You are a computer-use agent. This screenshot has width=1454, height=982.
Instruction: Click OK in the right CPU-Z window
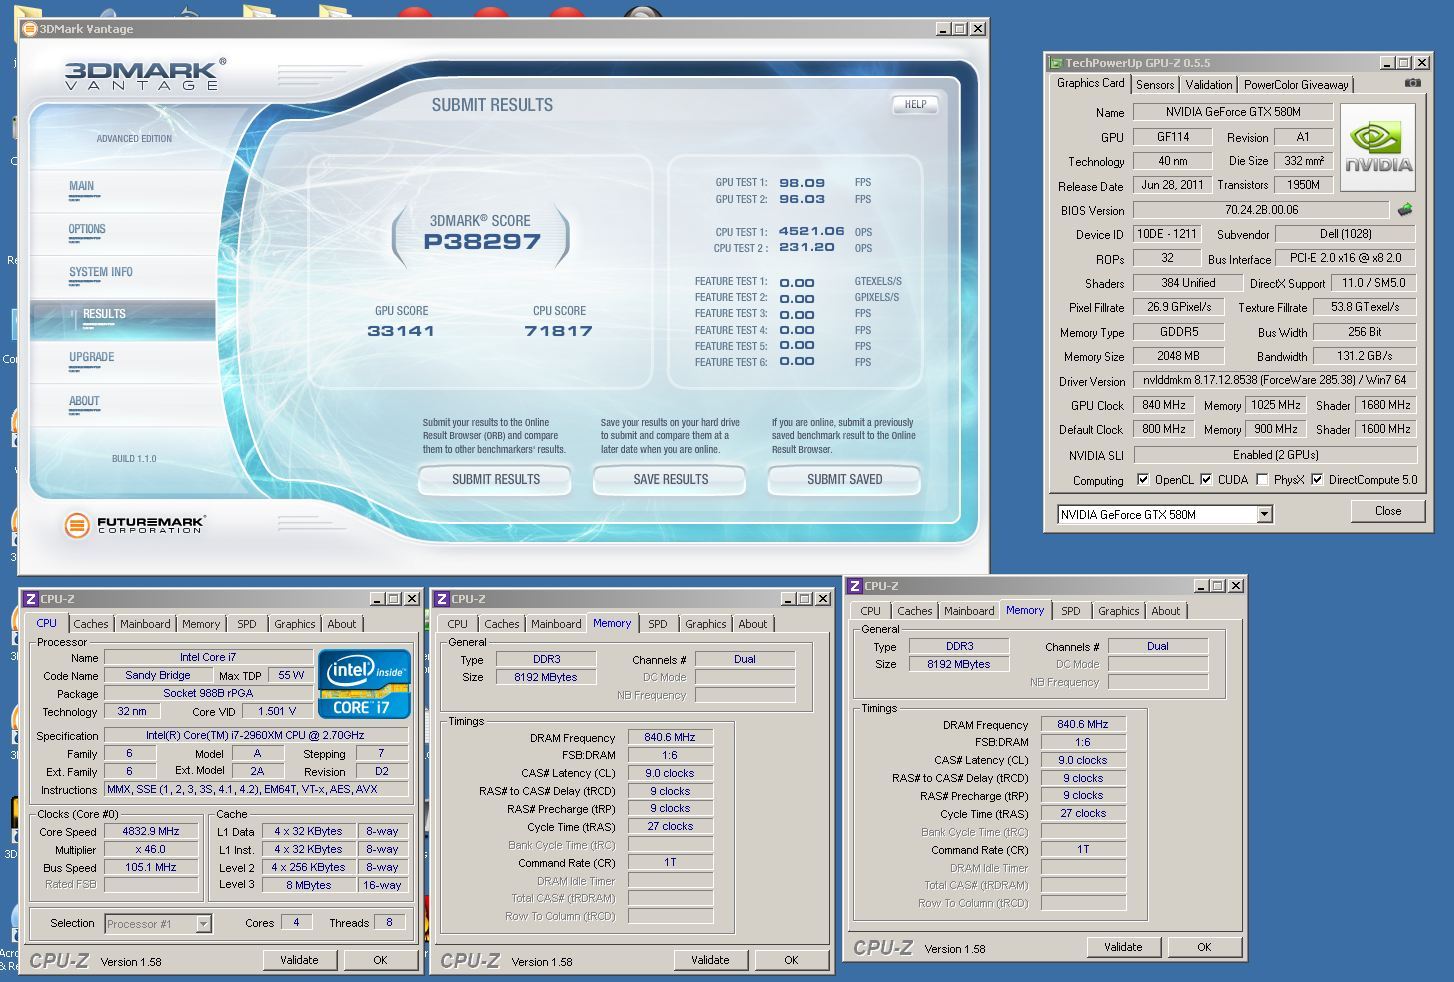point(1204,947)
